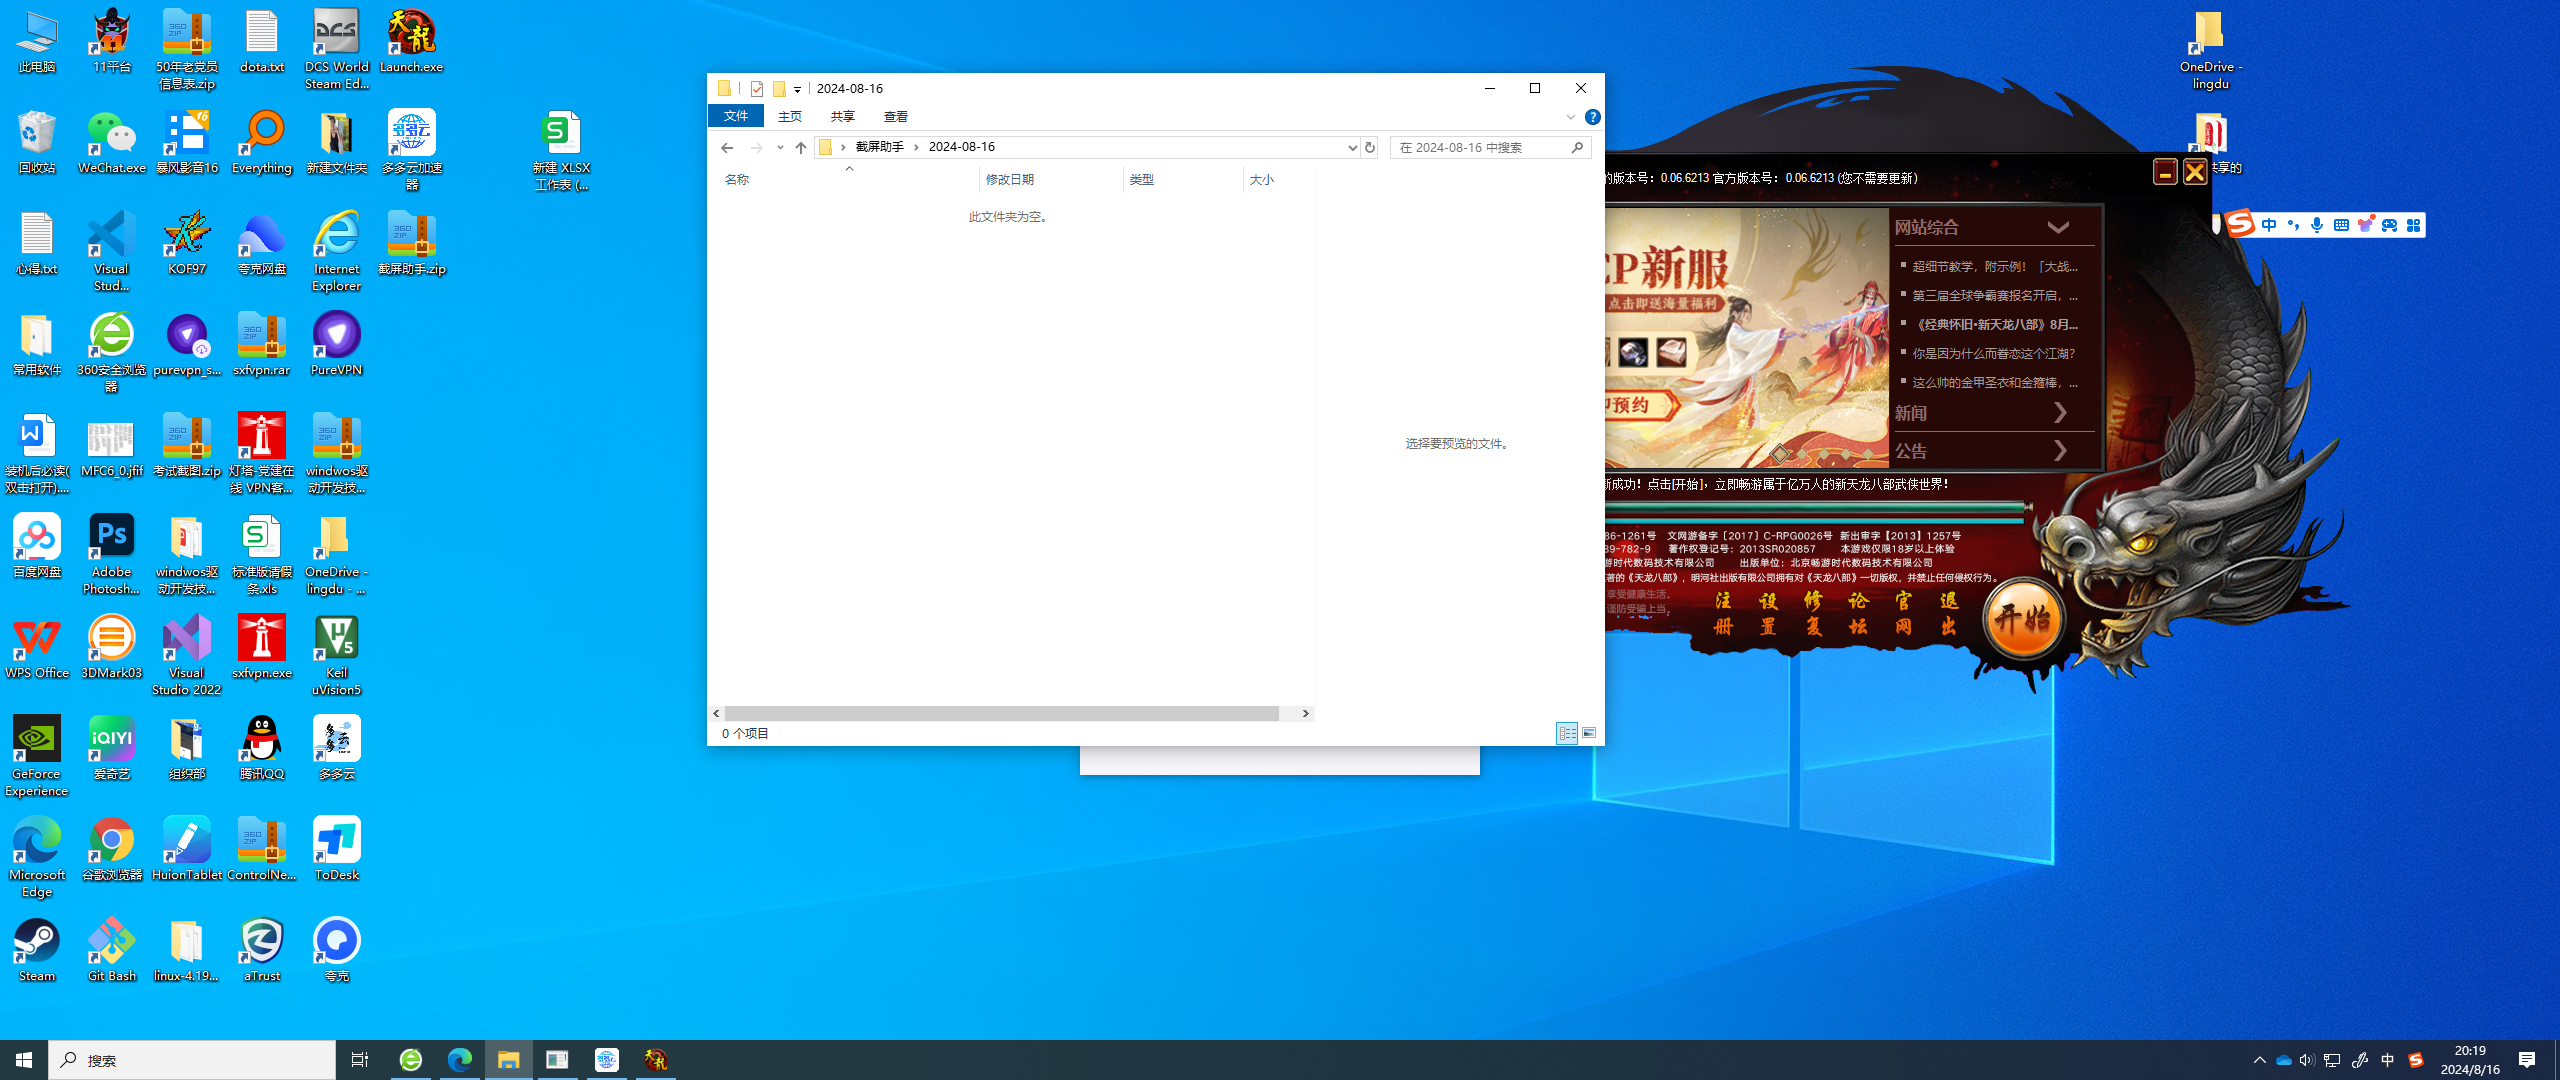Click the WeChat.exe desktop icon
This screenshot has height=1080, width=2560.
(112, 143)
